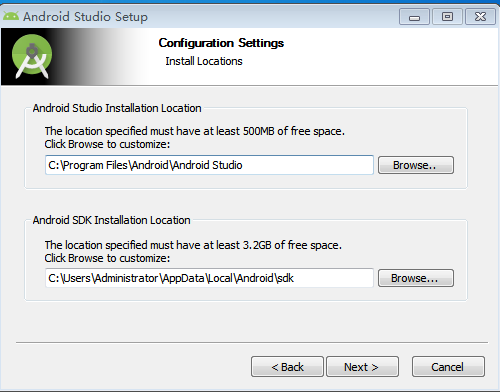Focus the Android Studio install path field
This screenshot has height=392, width=500.
tap(209, 165)
